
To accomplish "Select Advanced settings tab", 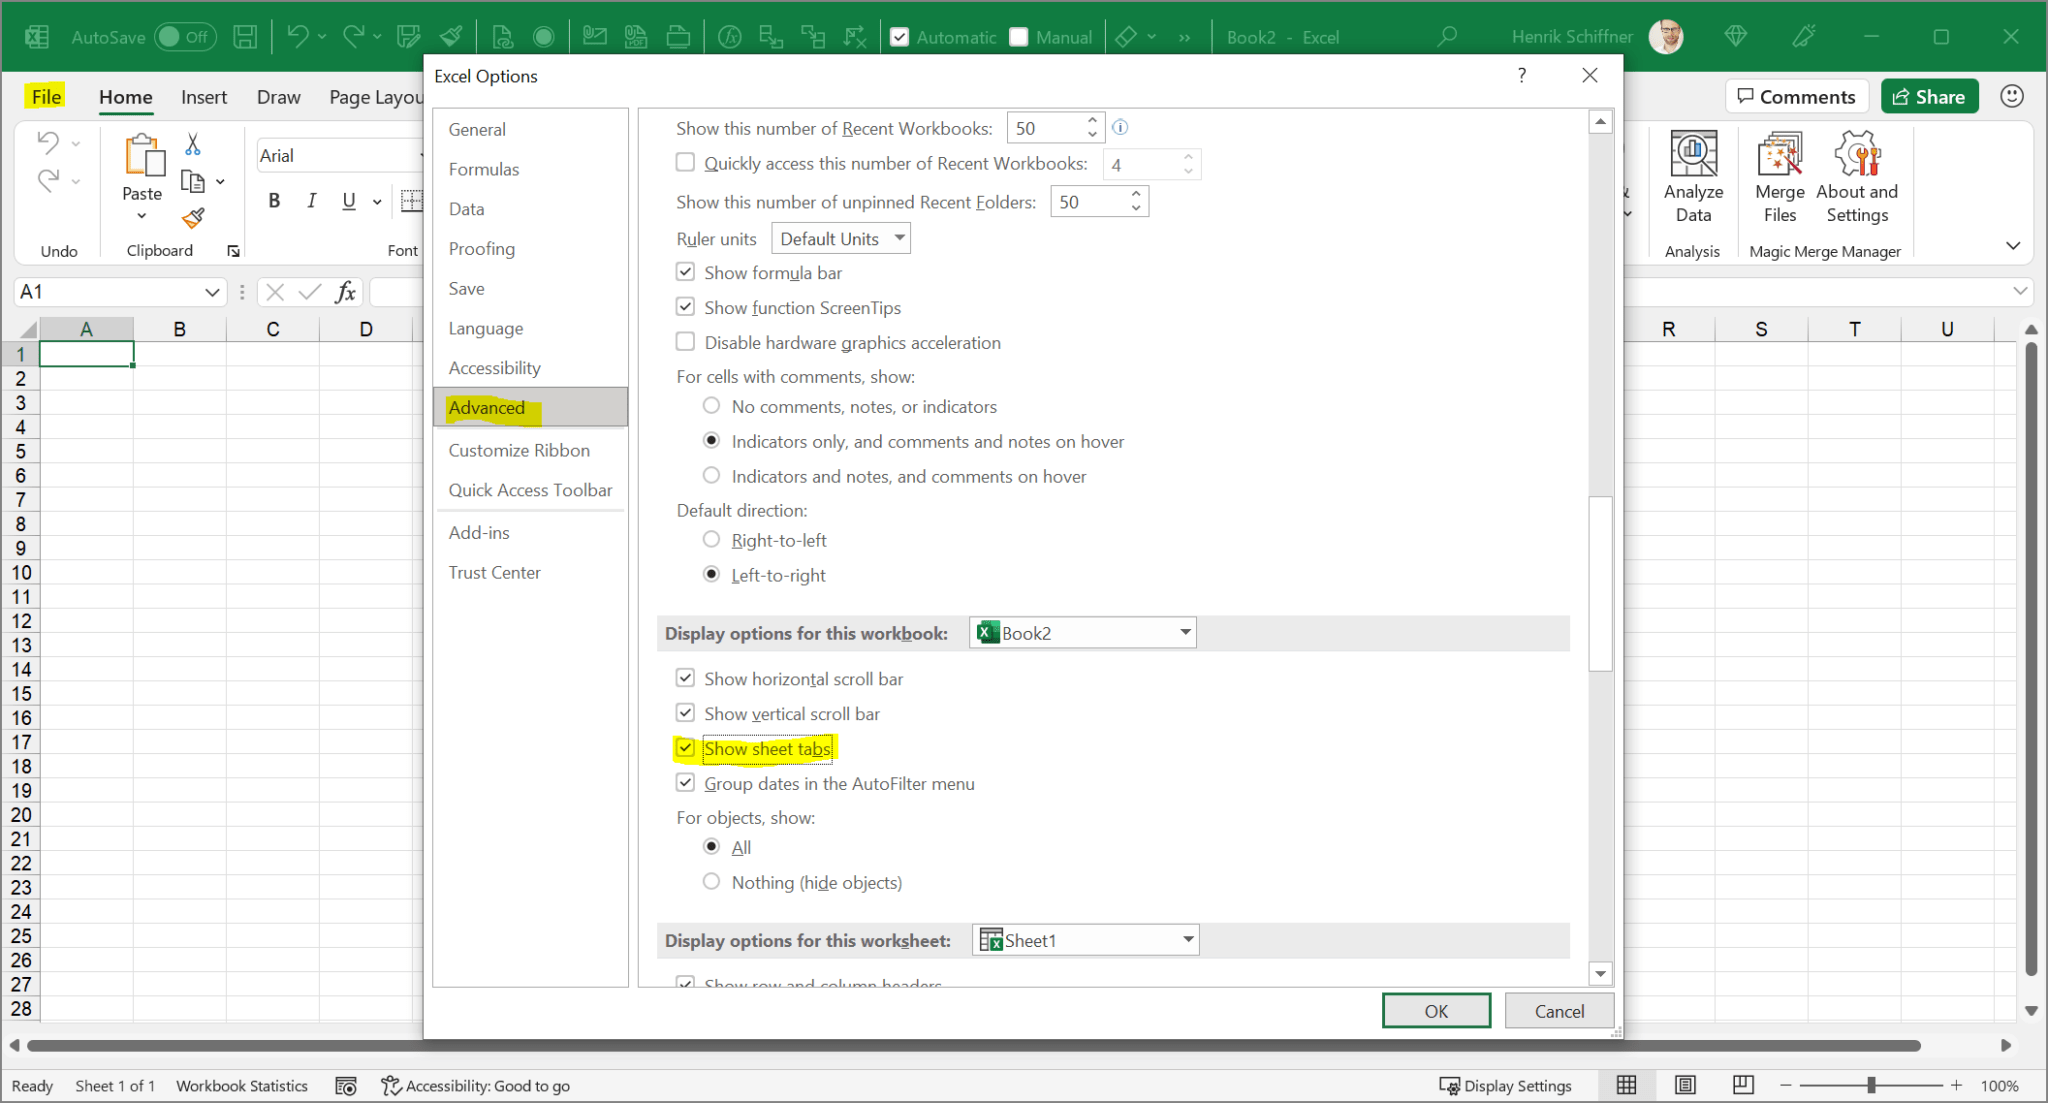I will tap(486, 406).
